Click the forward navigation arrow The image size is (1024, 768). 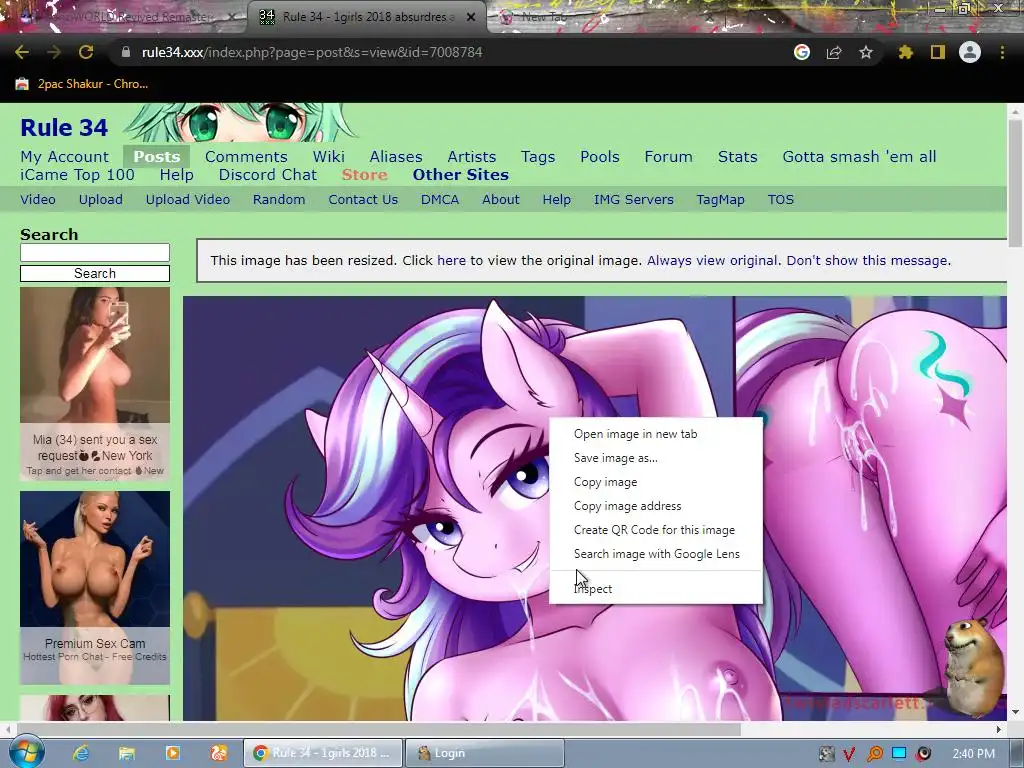(54, 52)
